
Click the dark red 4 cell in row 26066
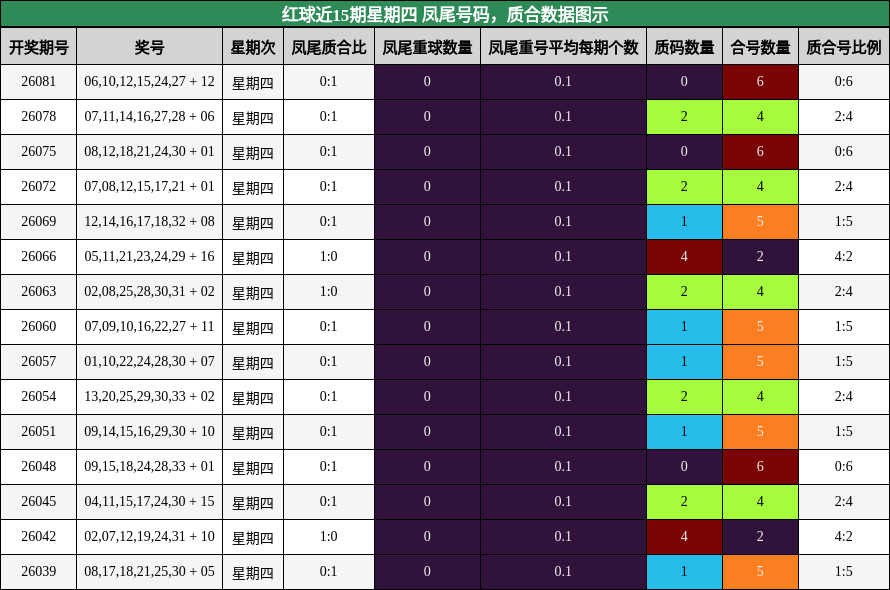(x=684, y=257)
